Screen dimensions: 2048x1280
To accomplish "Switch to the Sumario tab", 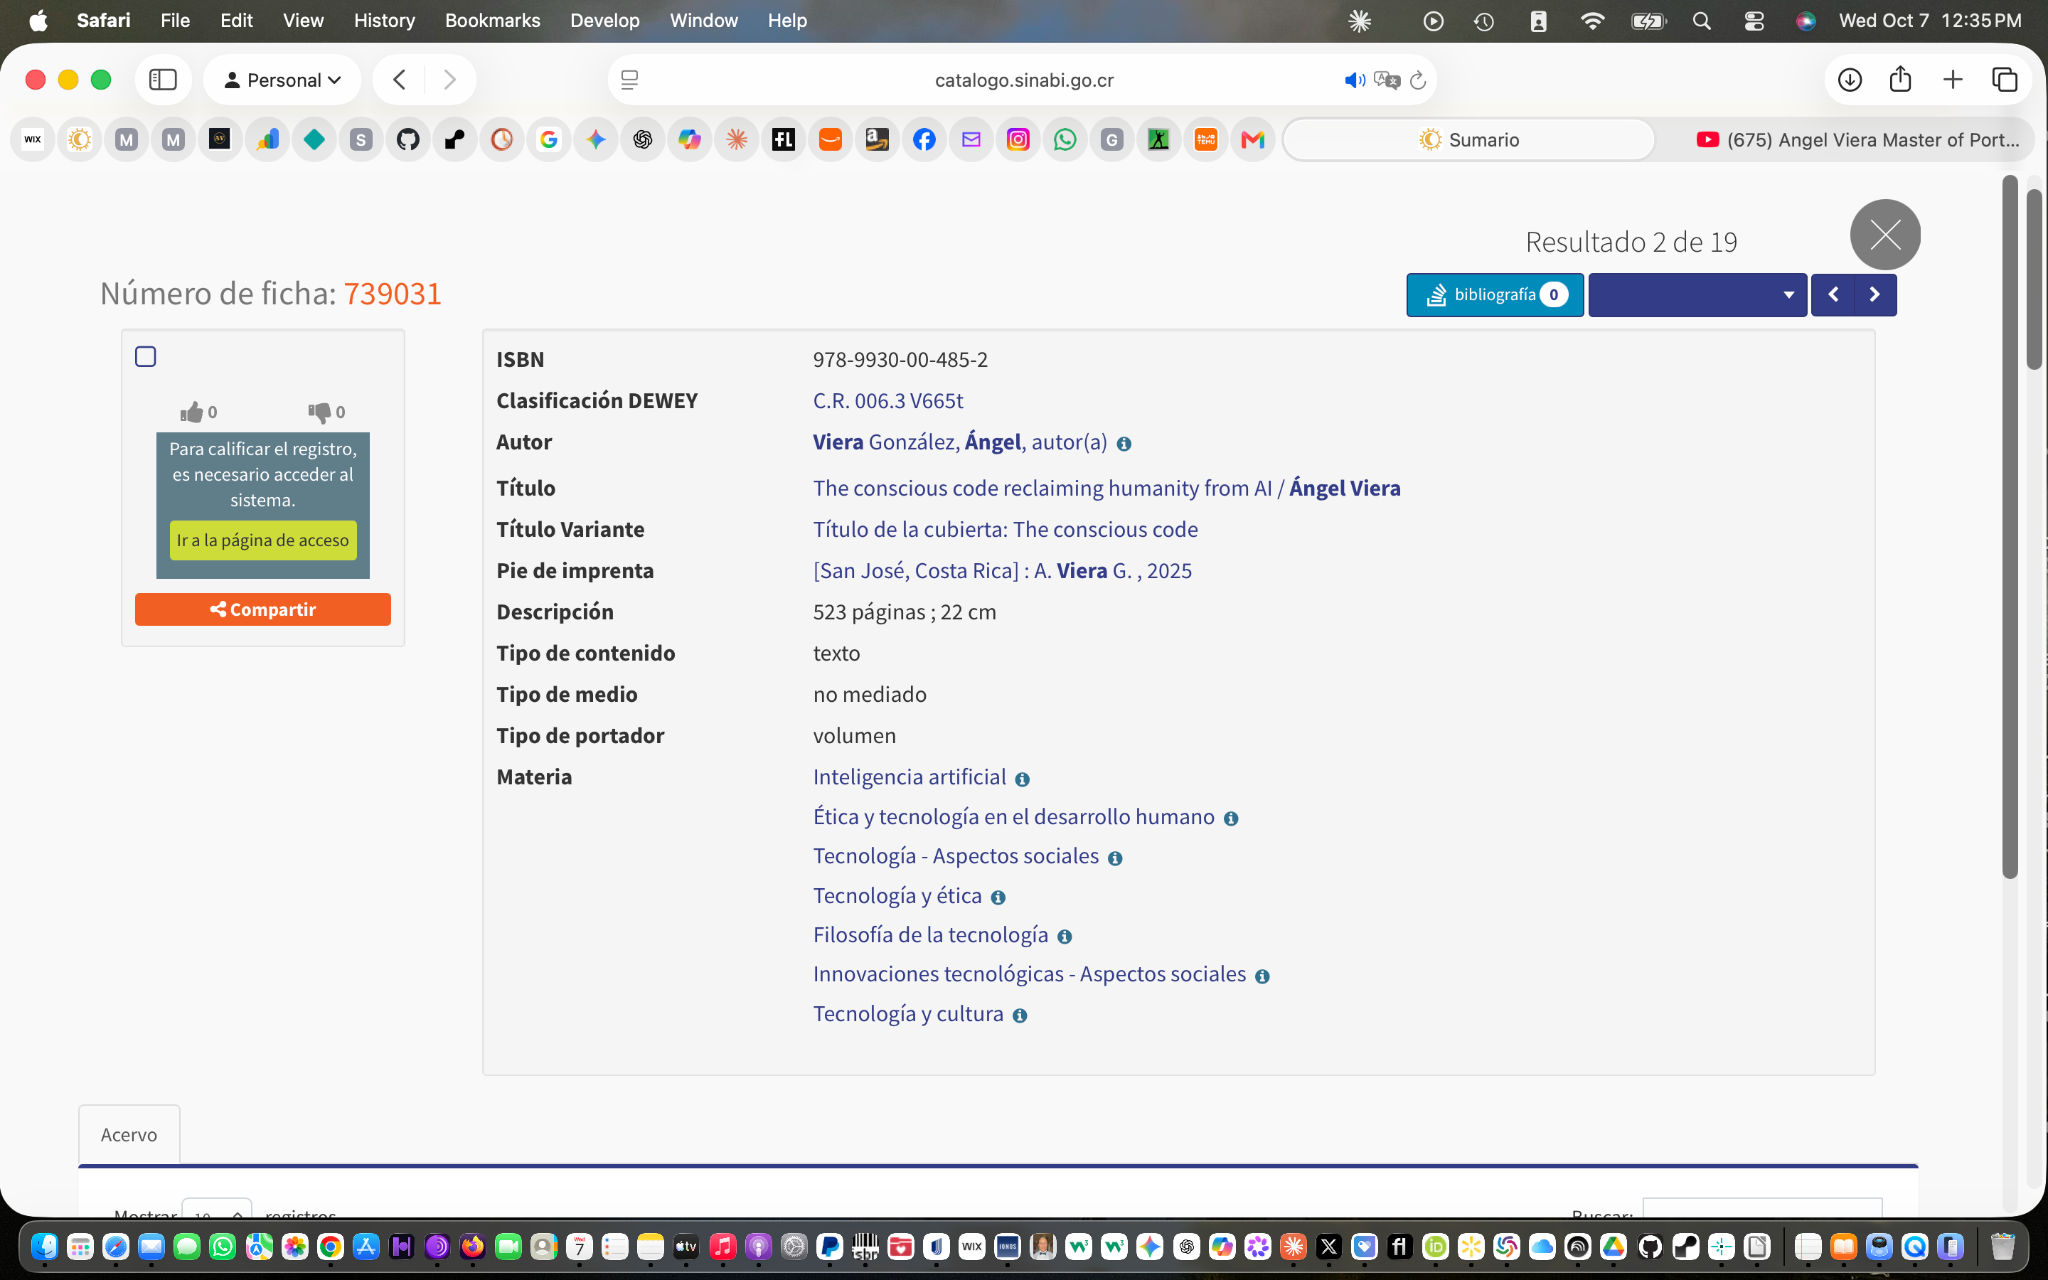I will coord(1469,140).
